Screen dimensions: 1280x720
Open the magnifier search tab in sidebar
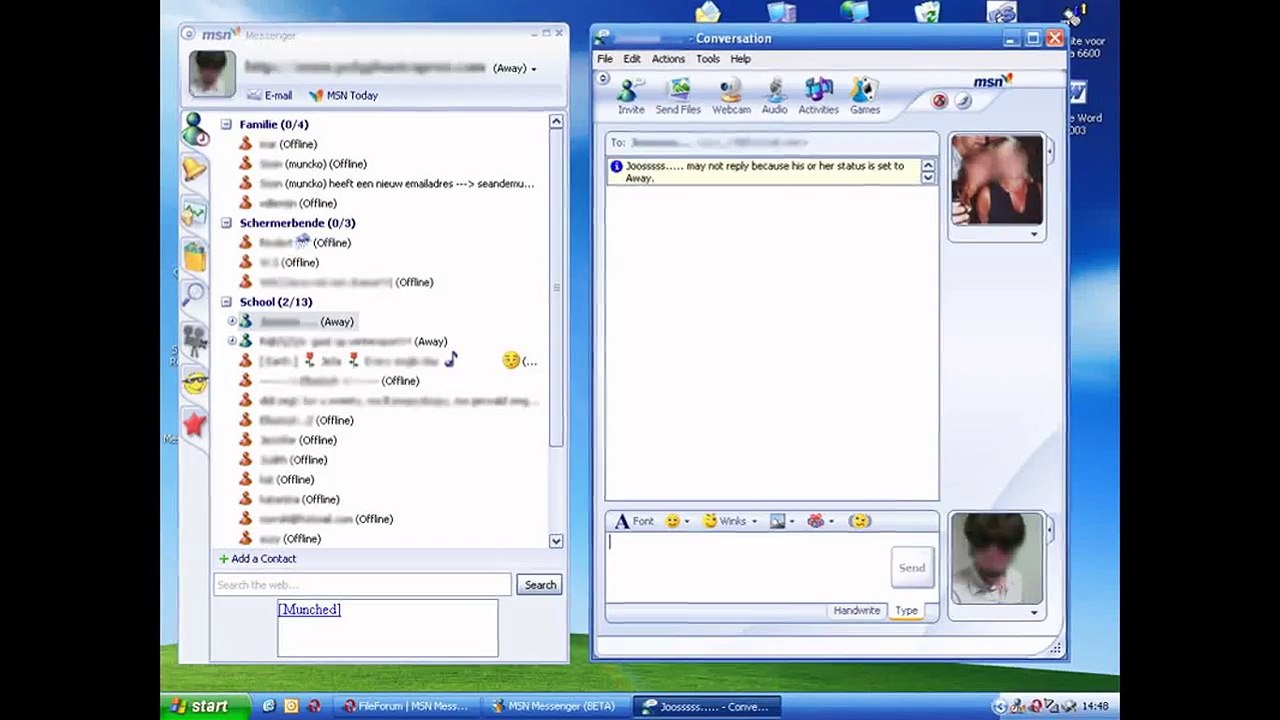(194, 297)
